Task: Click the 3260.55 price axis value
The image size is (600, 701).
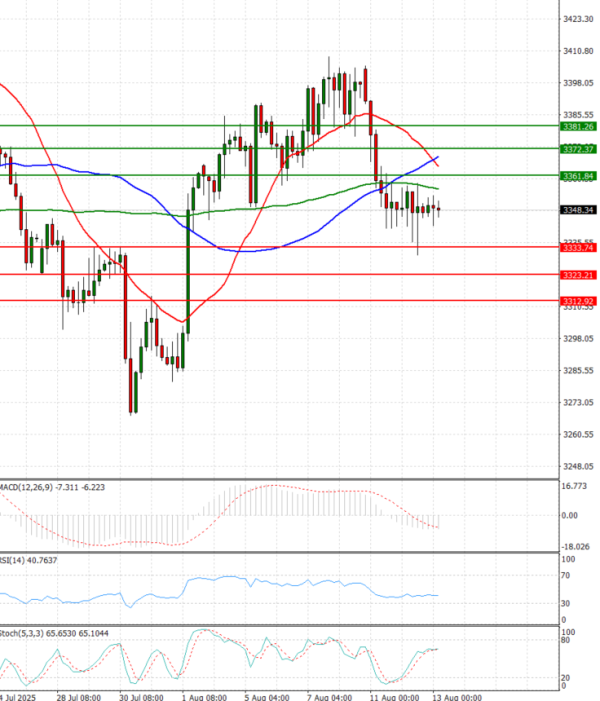Action: coord(578,434)
